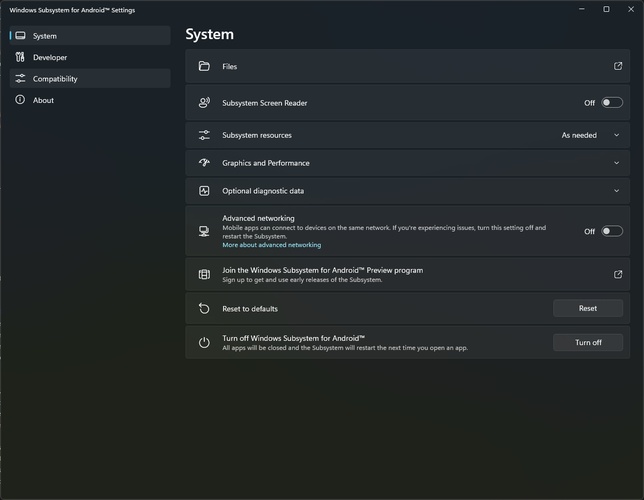Screen dimensions: 644x500
Task: Click the Advanced networking icon
Action: (204, 231)
